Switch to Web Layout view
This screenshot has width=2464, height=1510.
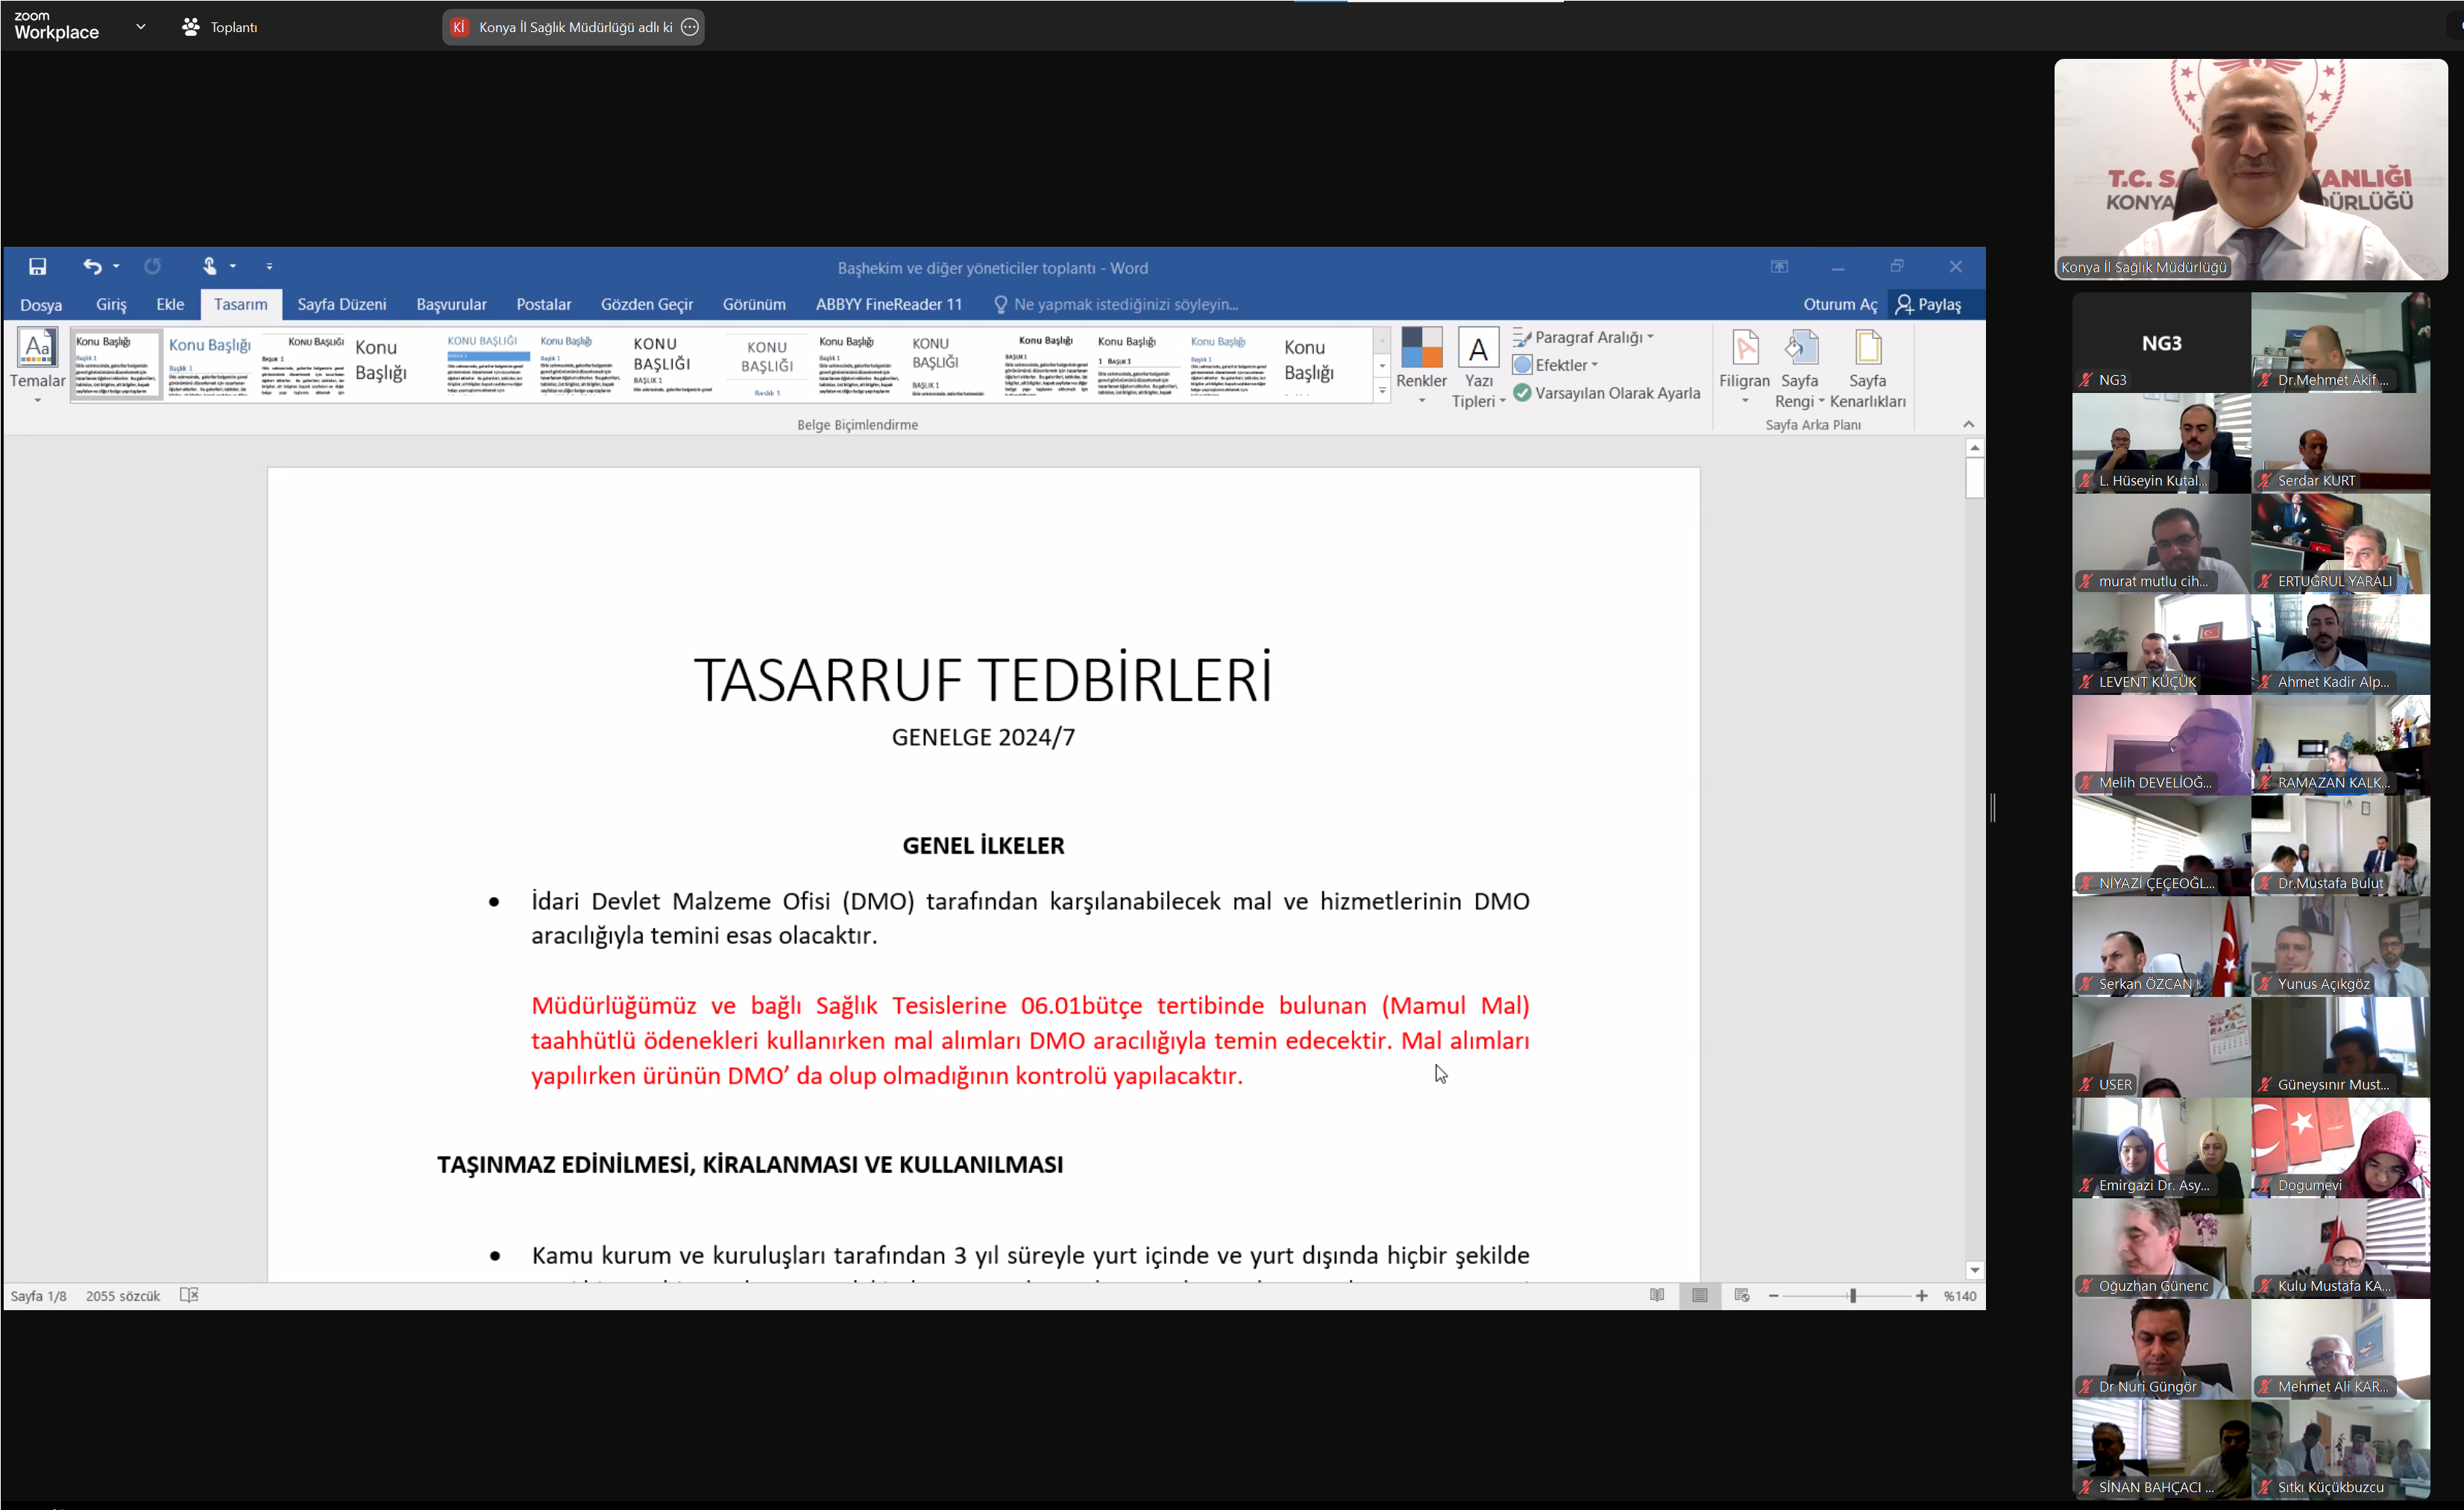pos(1742,1295)
